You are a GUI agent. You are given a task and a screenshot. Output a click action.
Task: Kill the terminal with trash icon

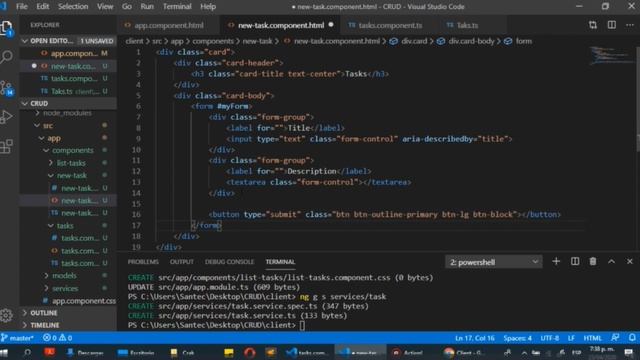click(593, 262)
